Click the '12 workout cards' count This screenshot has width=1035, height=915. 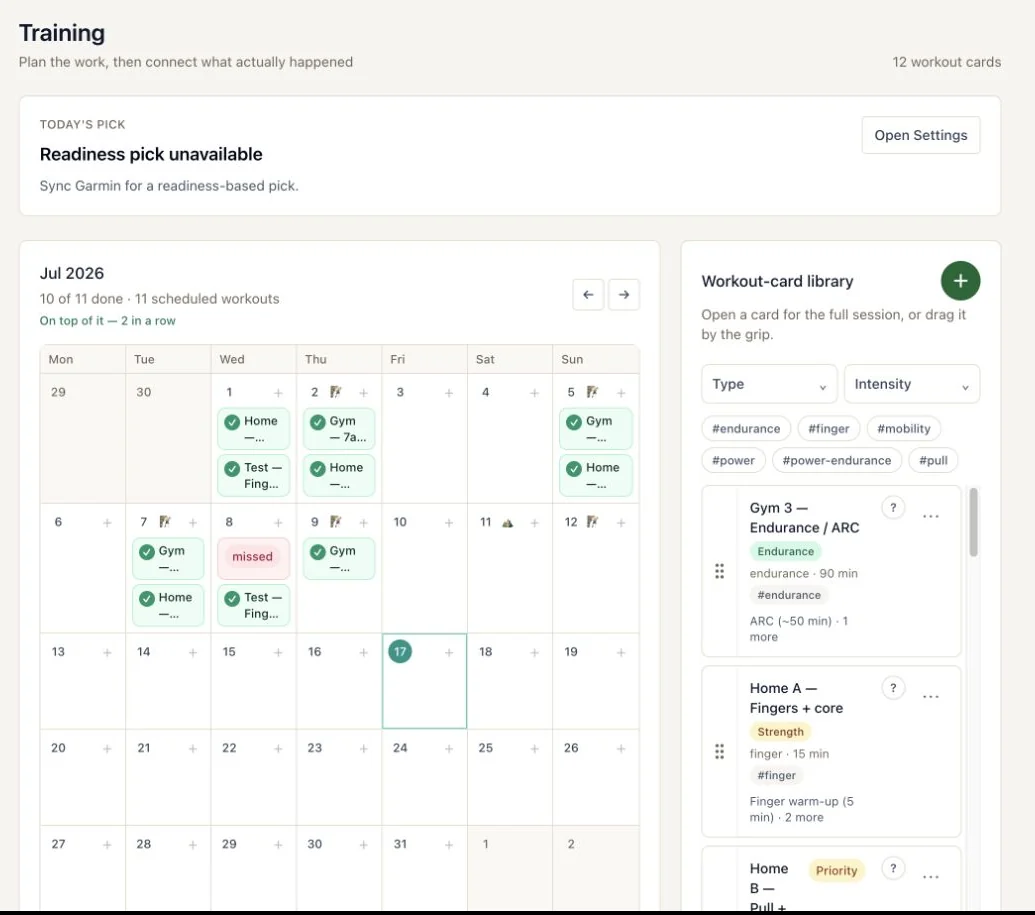tap(946, 62)
